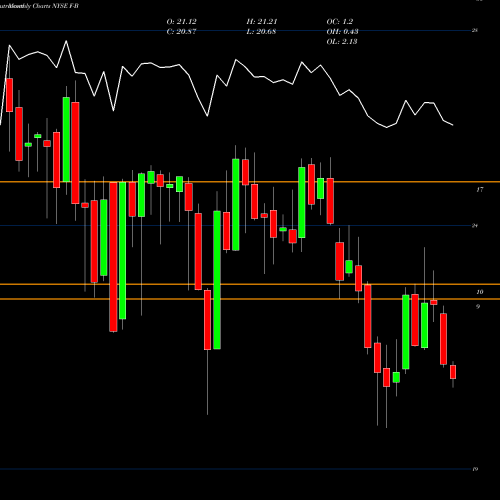Click the 'O: 21.12' open value
500x500 pixels.
181,22
